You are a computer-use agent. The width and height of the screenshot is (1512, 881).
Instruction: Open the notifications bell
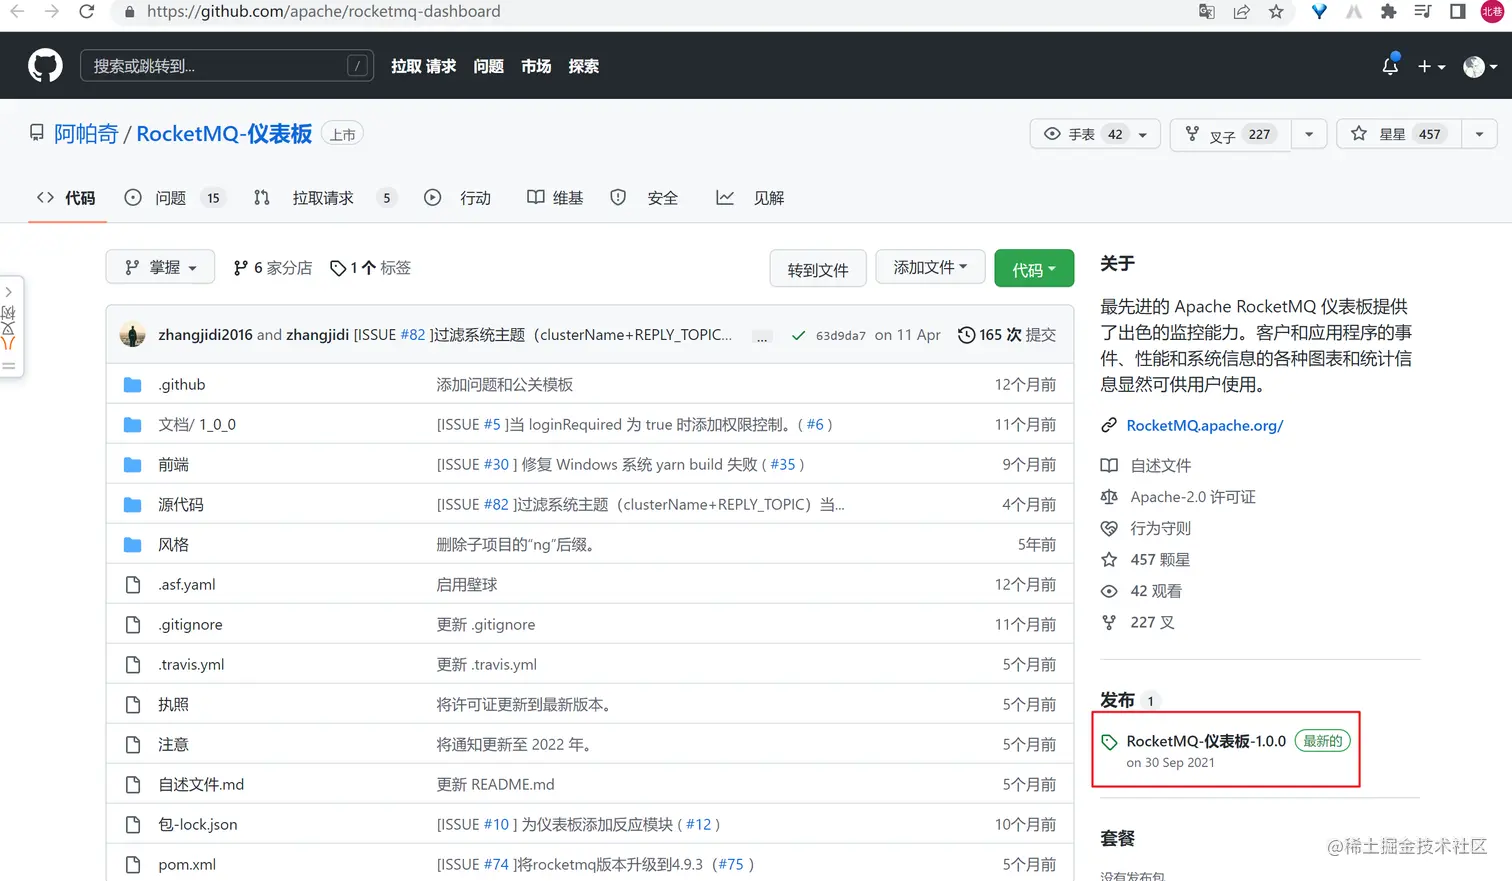point(1390,66)
